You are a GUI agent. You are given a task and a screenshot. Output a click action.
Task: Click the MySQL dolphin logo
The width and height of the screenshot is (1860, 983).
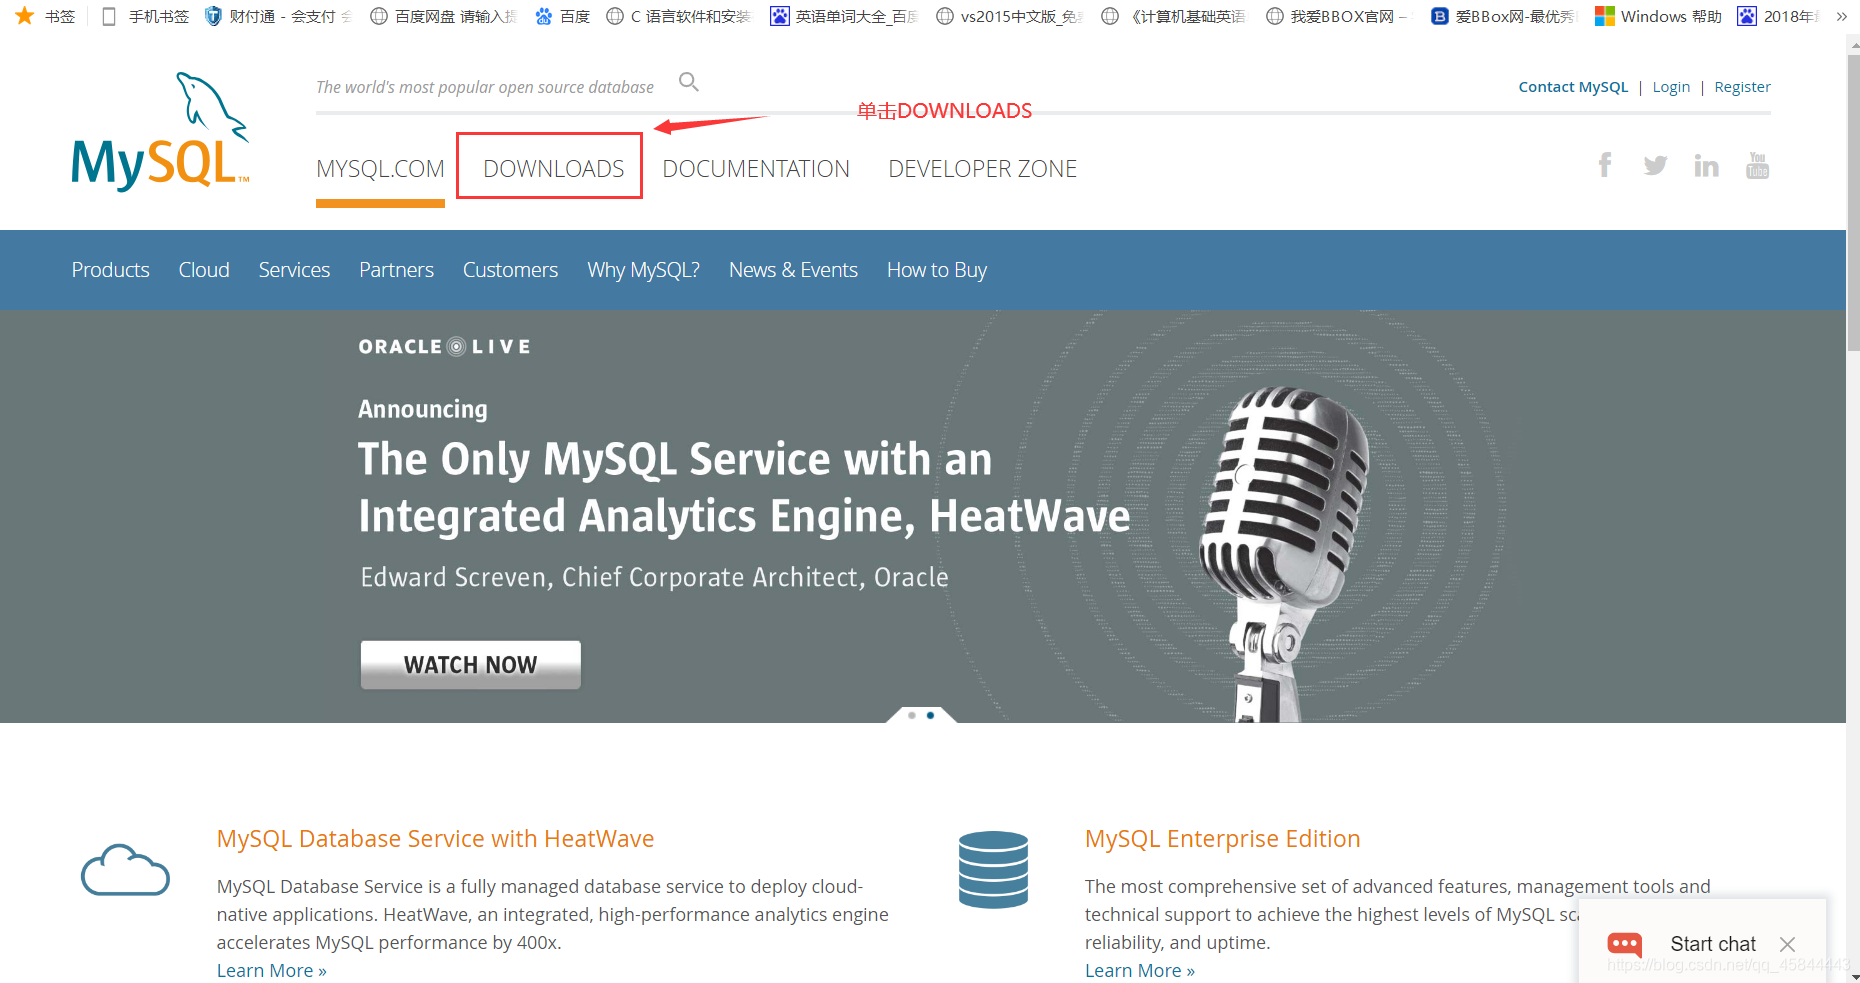pyautogui.click(x=160, y=131)
